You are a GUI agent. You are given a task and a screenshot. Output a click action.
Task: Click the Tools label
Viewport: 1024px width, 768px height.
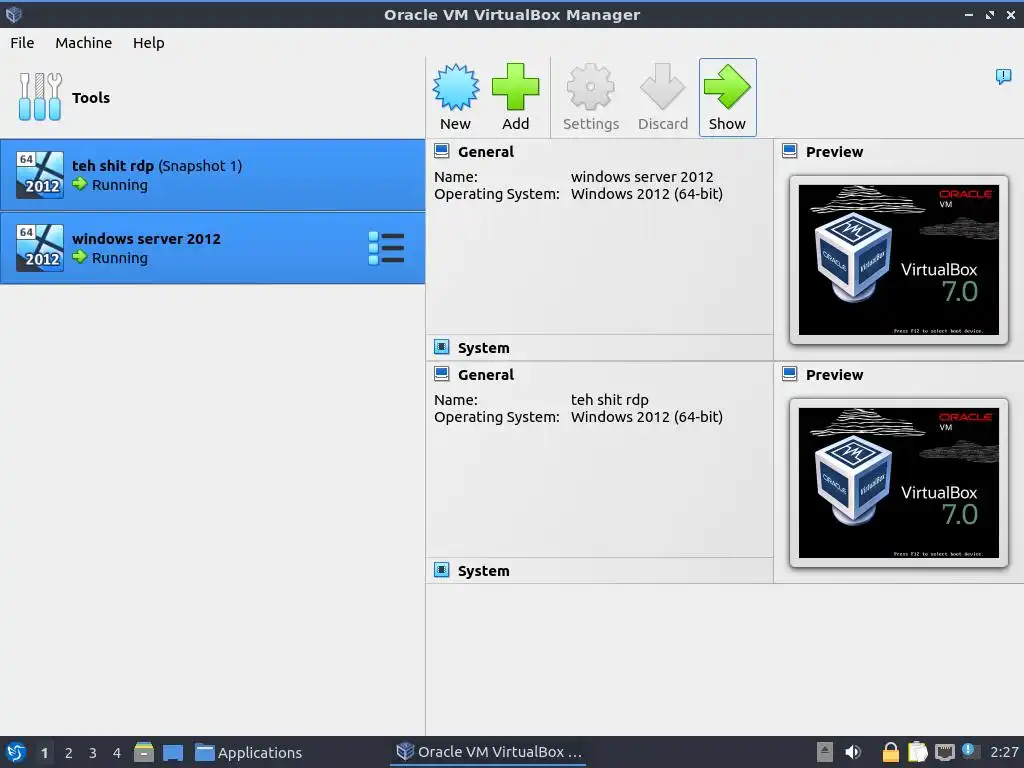tap(91, 97)
